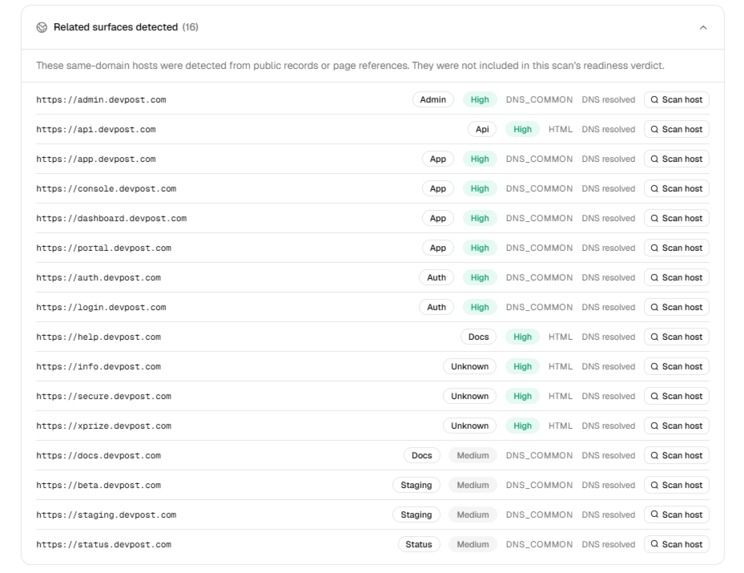Select the https://console.devpost.com URL text
The height and width of the screenshot is (573, 744).
[106, 189]
